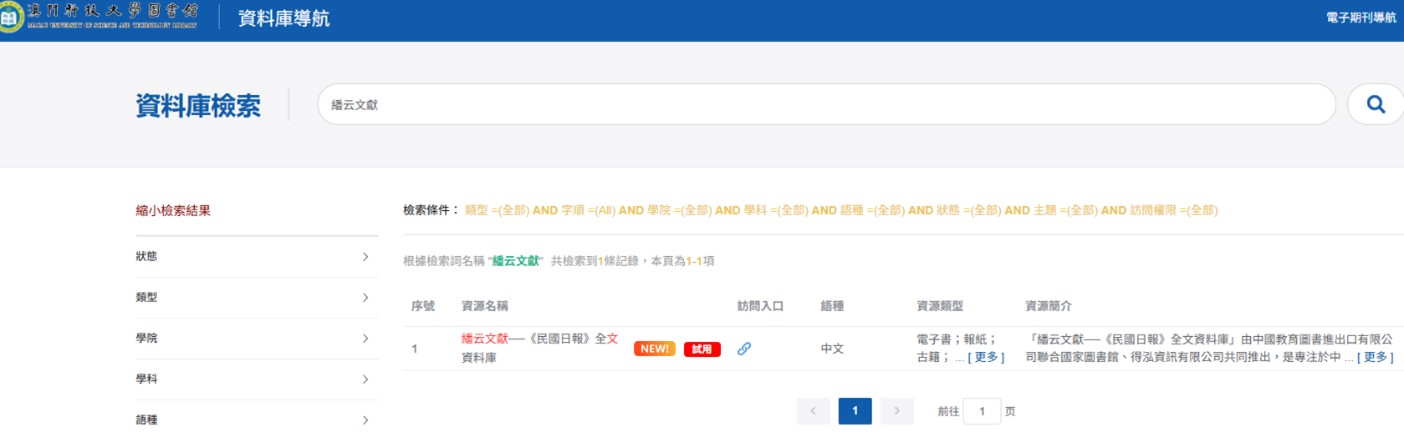1404x437 pixels.
Task: Click the red 試用 badge
Action: pyautogui.click(x=702, y=349)
